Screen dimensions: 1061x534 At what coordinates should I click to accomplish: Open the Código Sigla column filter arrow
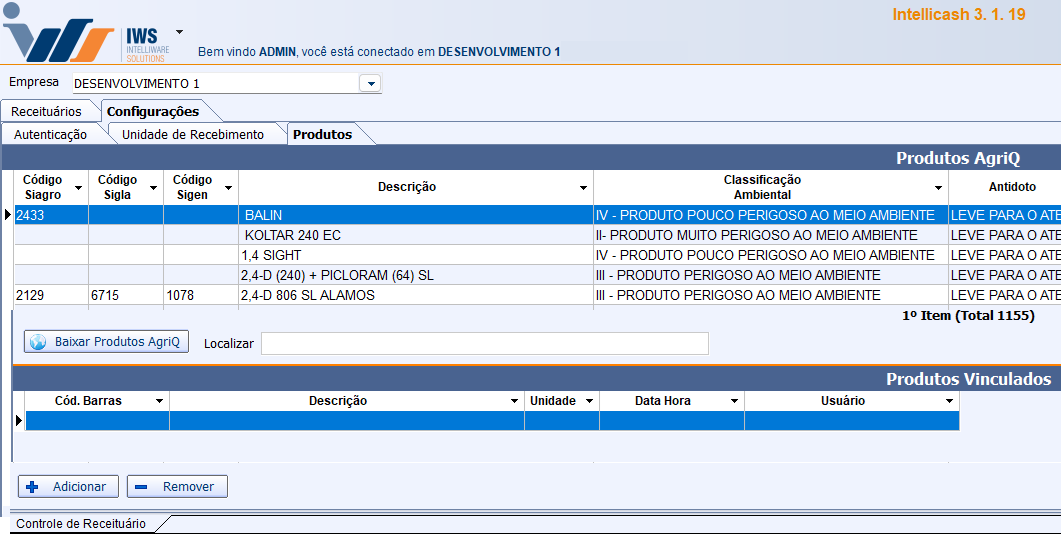click(x=153, y=188)
